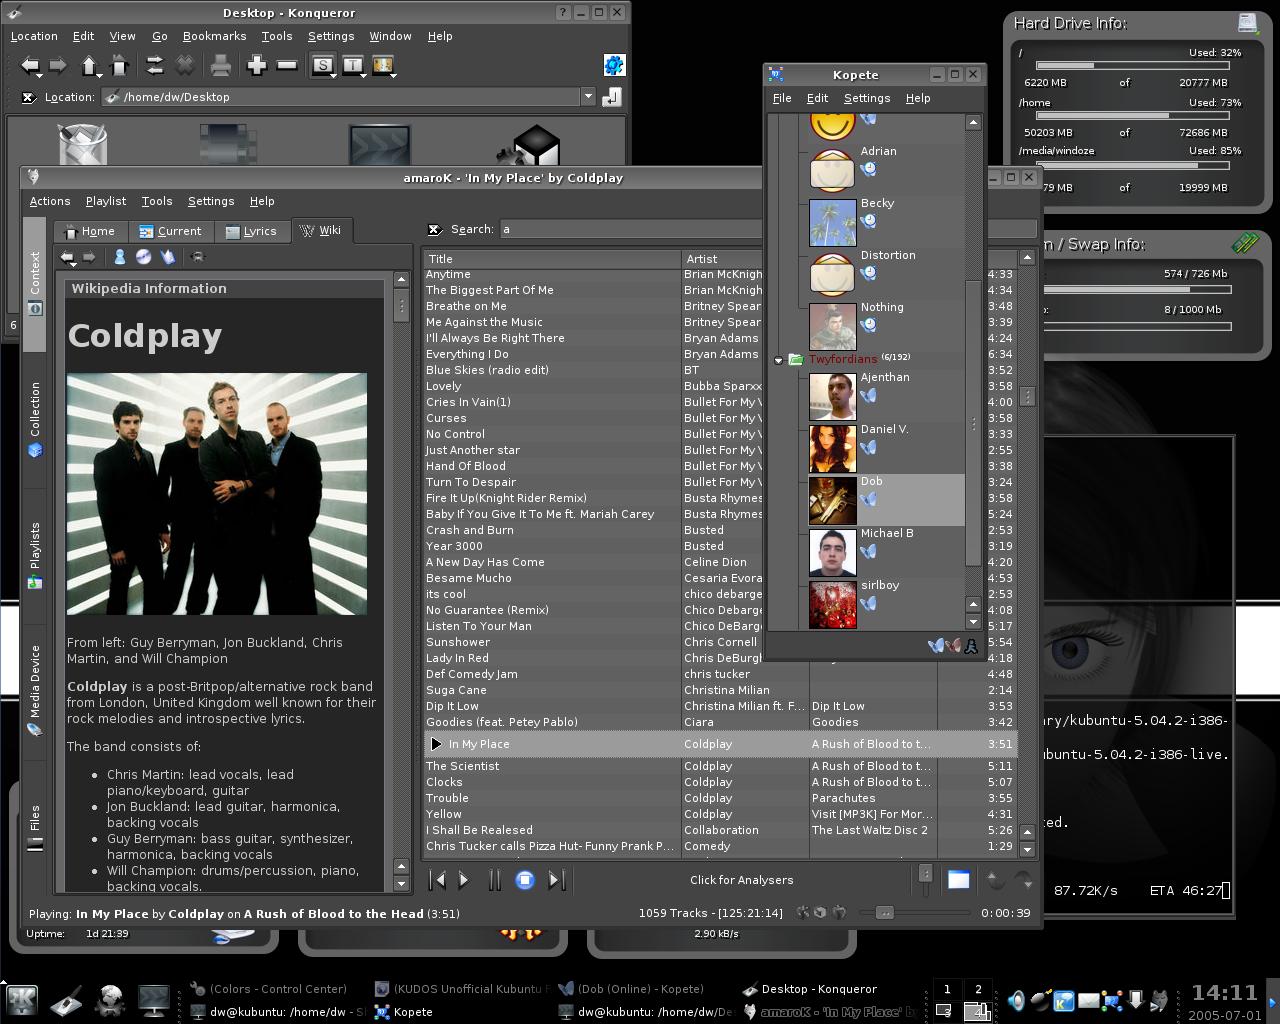
Task: Open the K menu on the panel
Action: click(x=21, y=1001)
